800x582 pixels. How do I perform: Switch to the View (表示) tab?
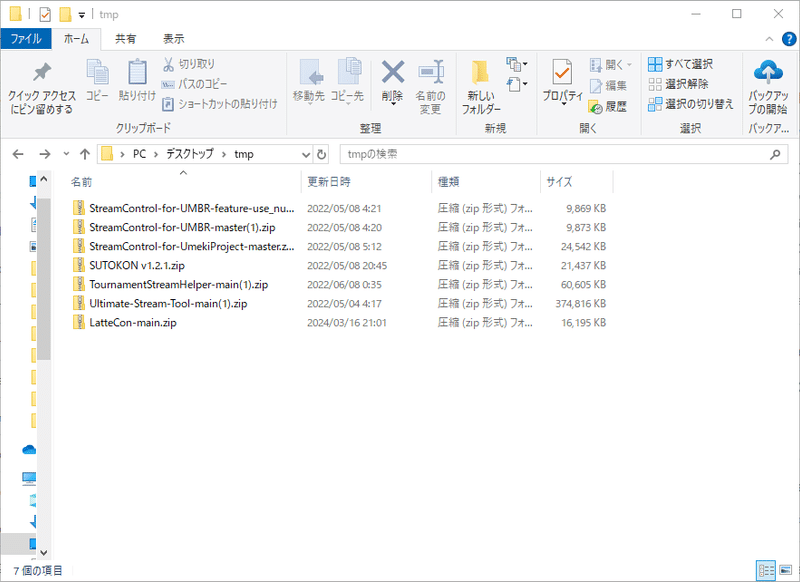(x=173, y=39)
